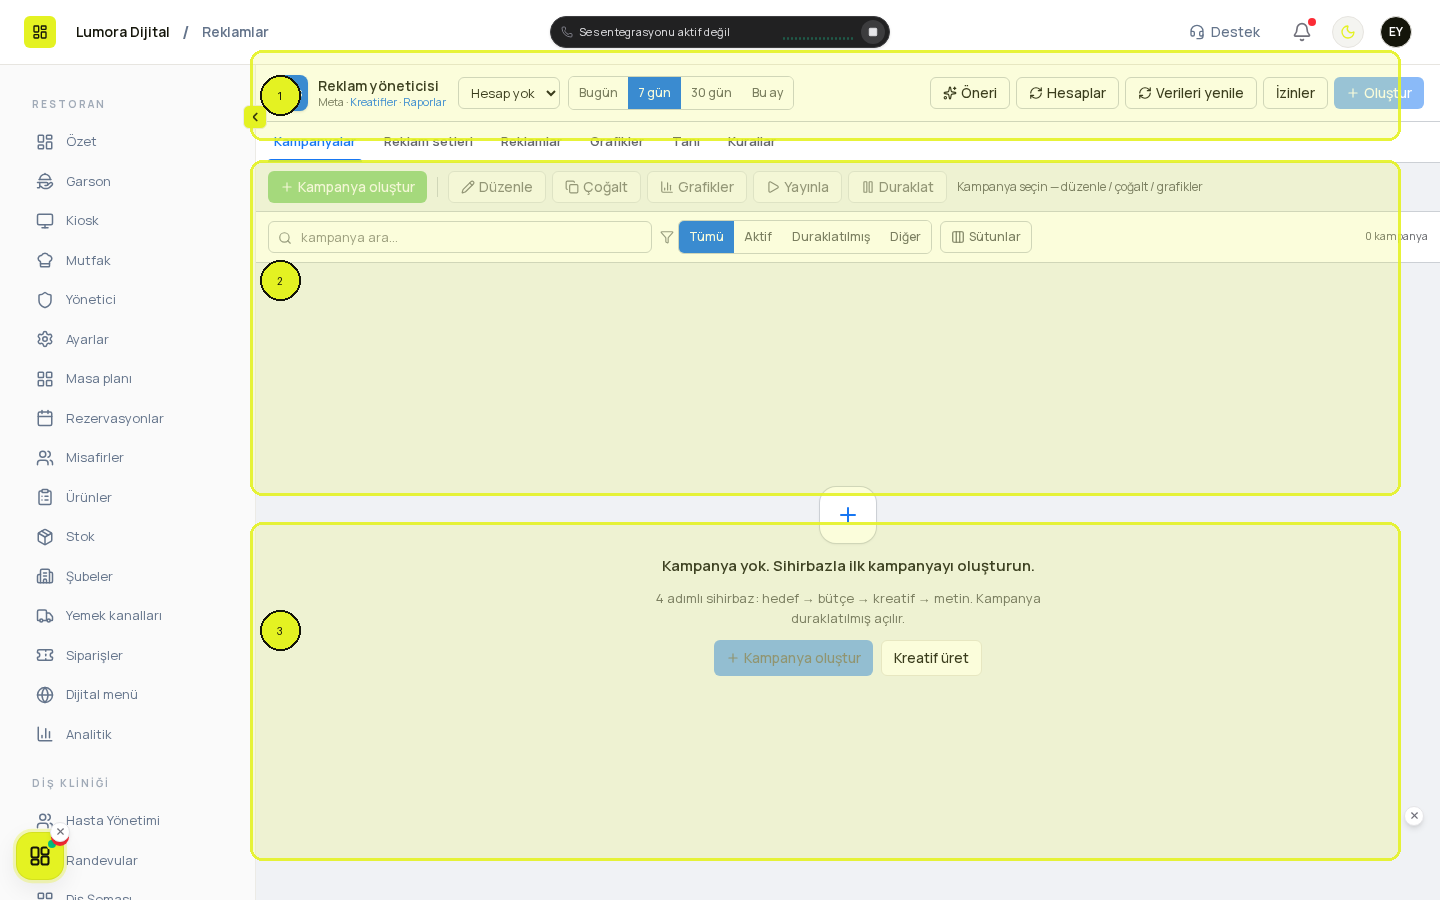This screenshot has height=900, width=1440.
Task: Open the Sütunlar column chooser
Action: pyautogui.click(x=986, y=237)
